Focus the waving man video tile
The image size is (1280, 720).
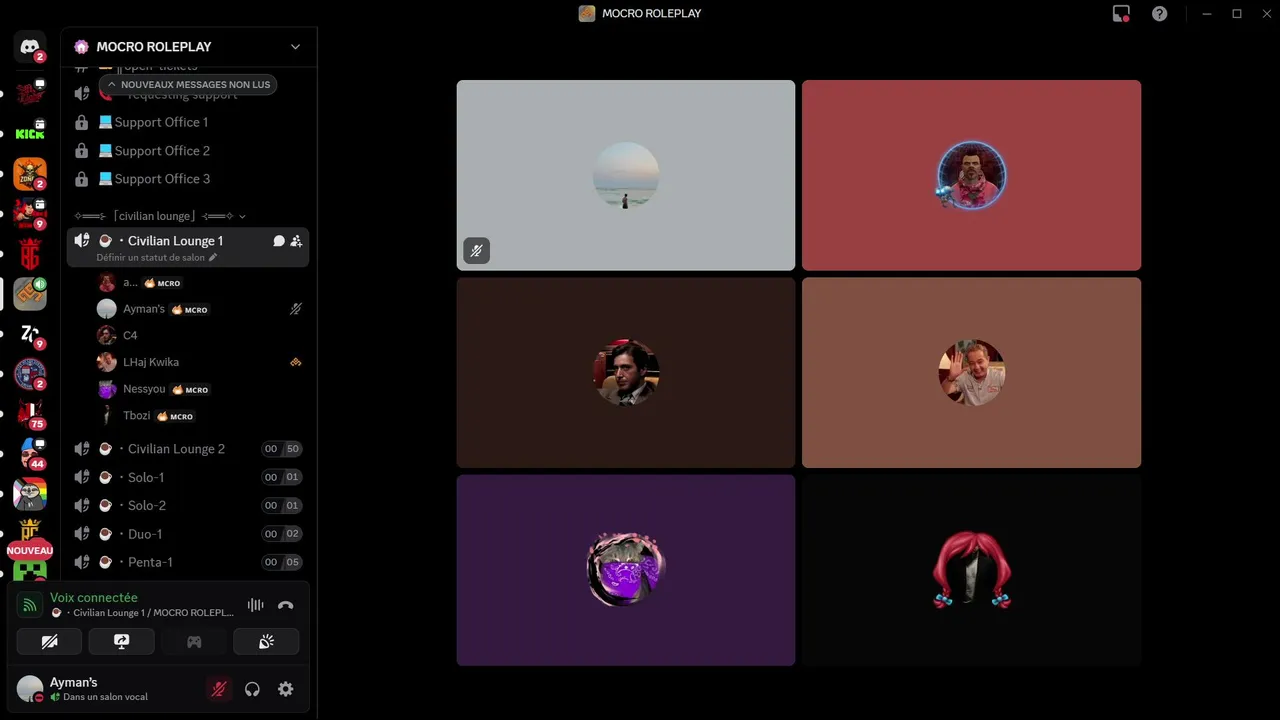tap(971, 372)
